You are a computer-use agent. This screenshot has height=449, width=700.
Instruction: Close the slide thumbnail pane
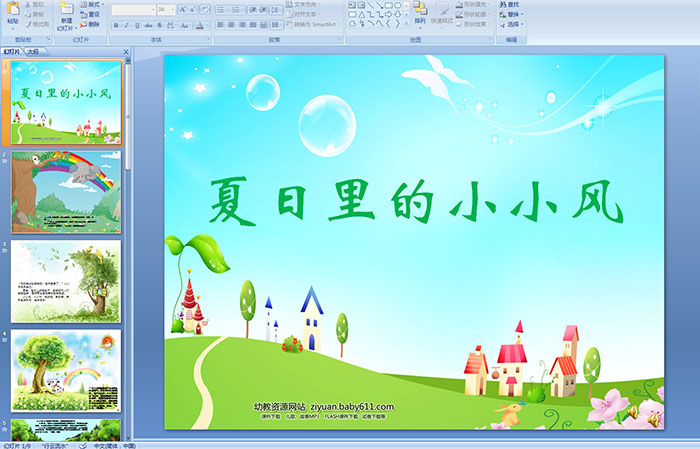point(126,52)
